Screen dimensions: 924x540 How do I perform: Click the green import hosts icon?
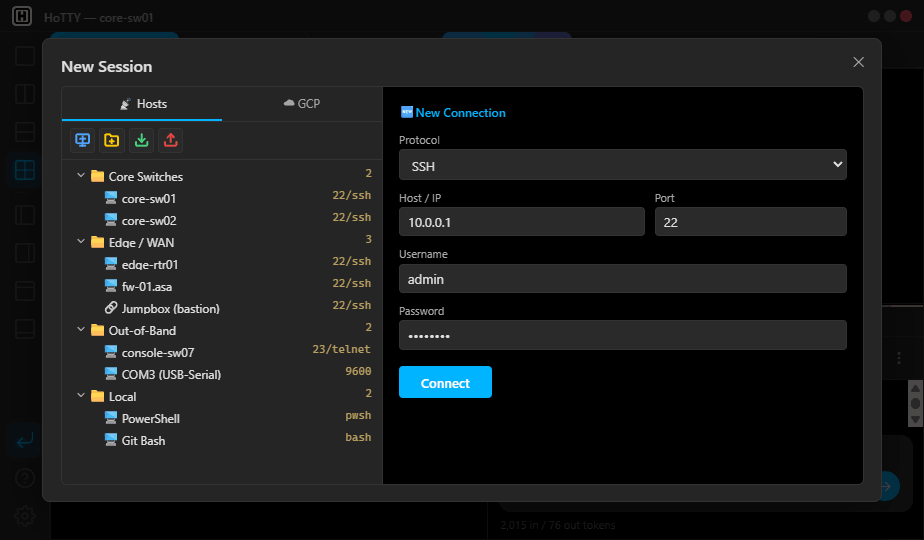pyautogui.click(x=141, y=140)
